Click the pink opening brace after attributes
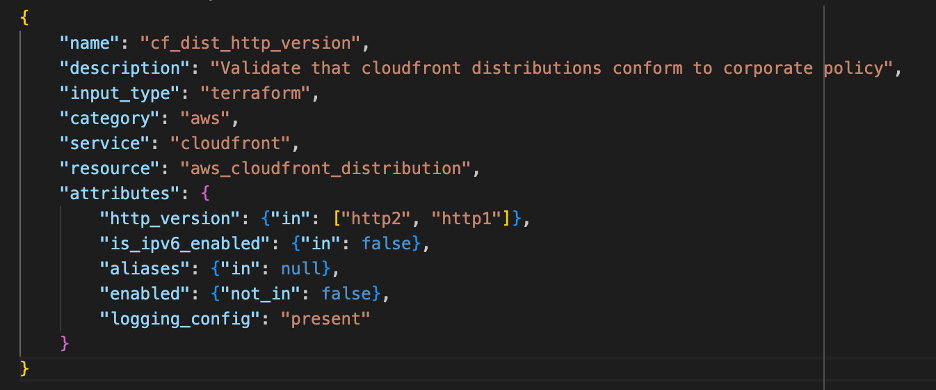The width and height of the screenshot is (936, 390). (x=205, y=194)
